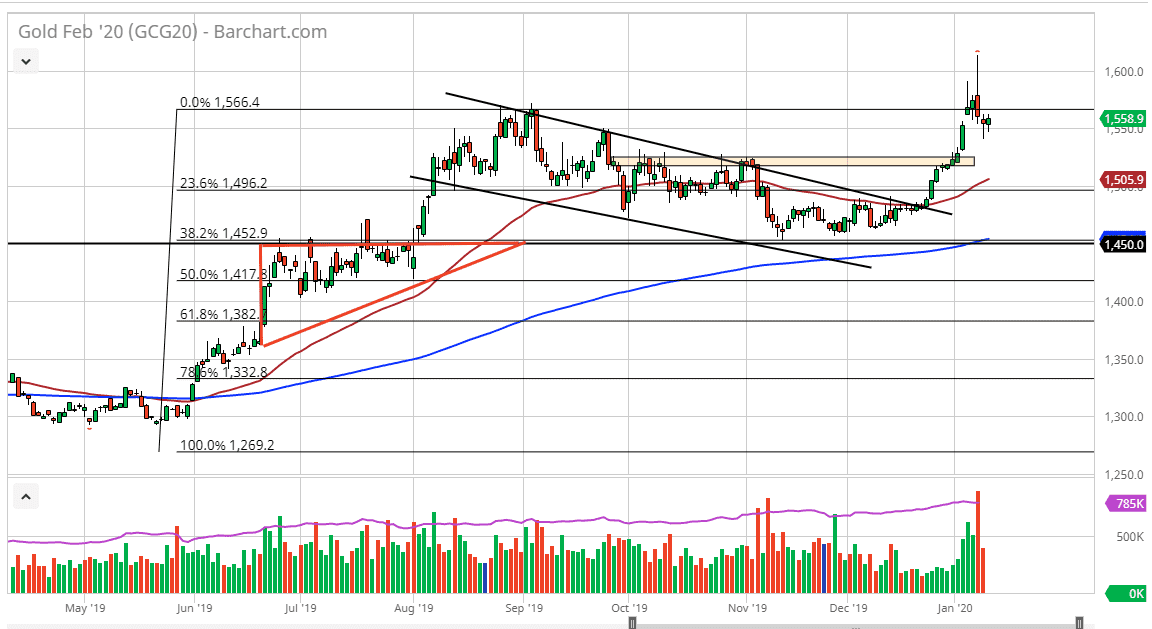
Task: Click the May '19 date axis label
Action: (85, 608)
